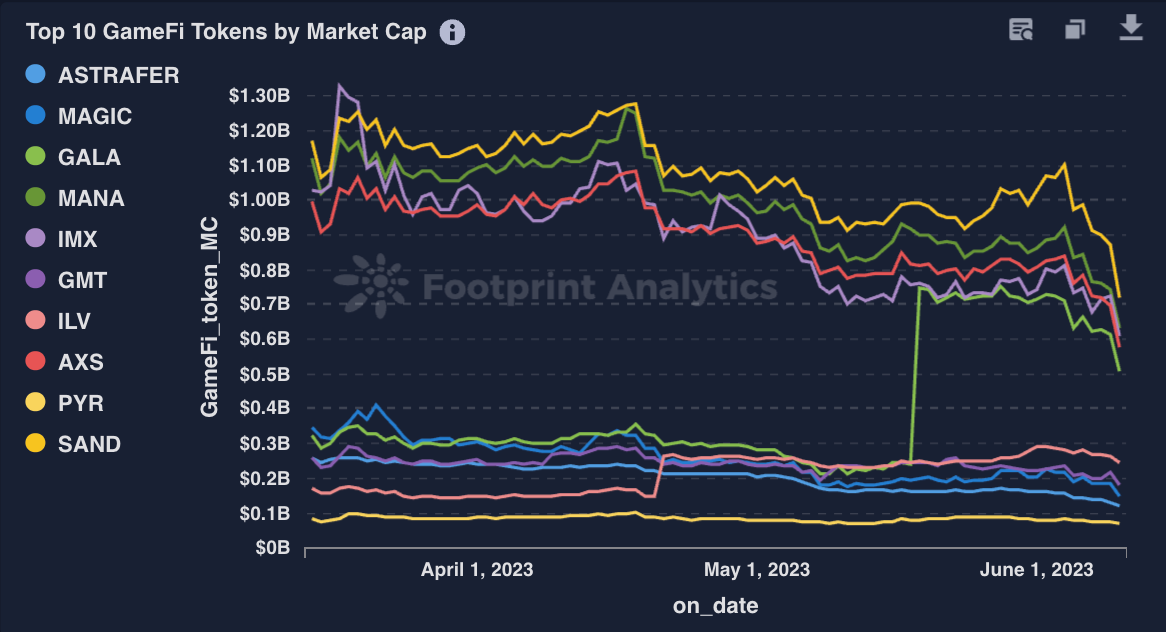Open the chart info tooltip
The image size is (1166, 632).
click(452, 31)
